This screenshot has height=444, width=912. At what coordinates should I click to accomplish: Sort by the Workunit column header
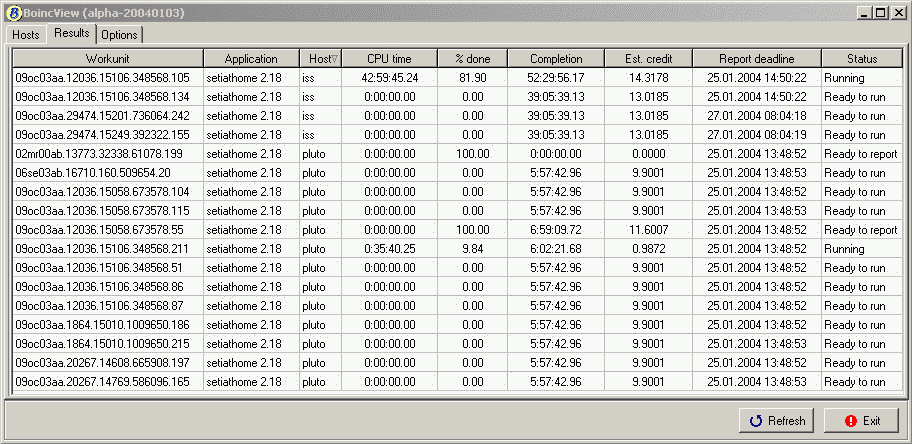point(106,59)
